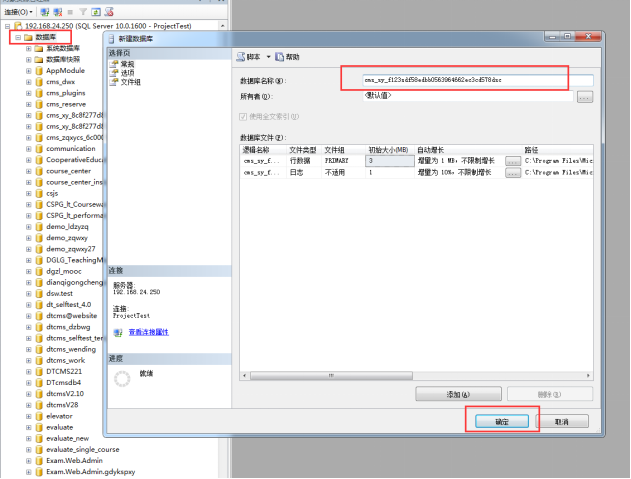
Task: Open the 查看连接属性 link
Action: 148,332
